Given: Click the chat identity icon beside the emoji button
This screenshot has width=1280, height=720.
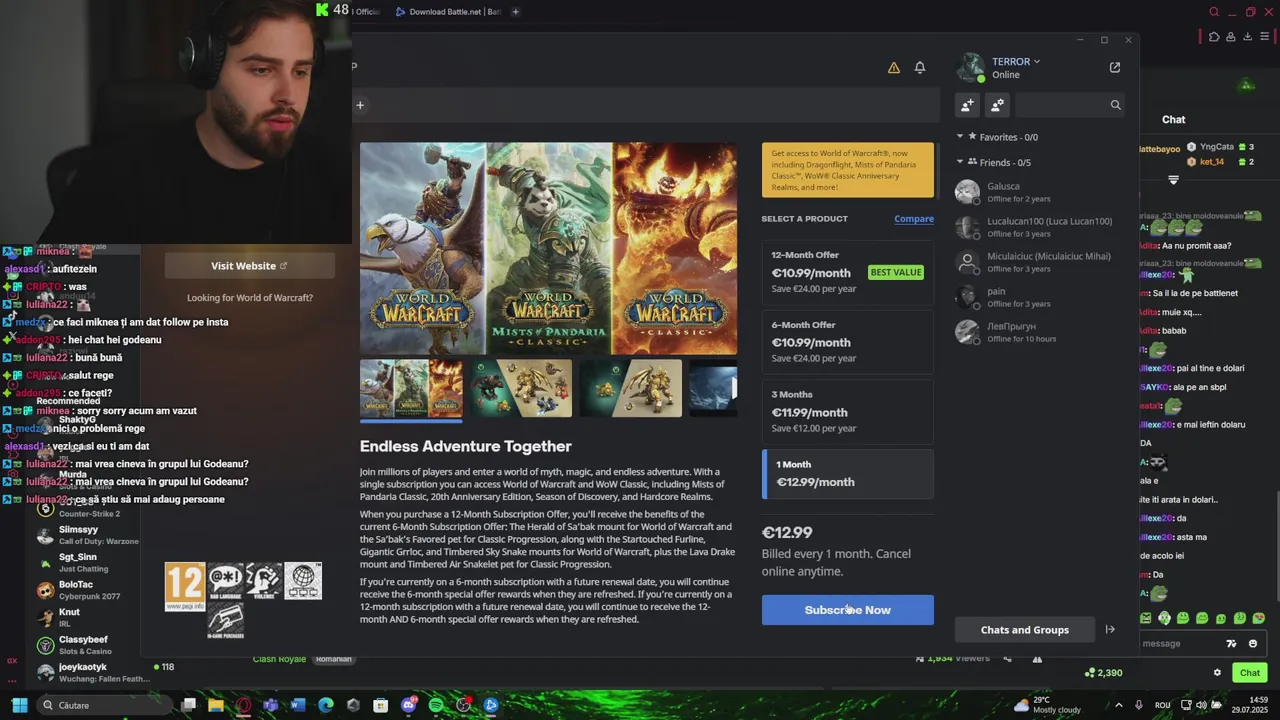Looking at the screenshot, I should [1232, 644].
